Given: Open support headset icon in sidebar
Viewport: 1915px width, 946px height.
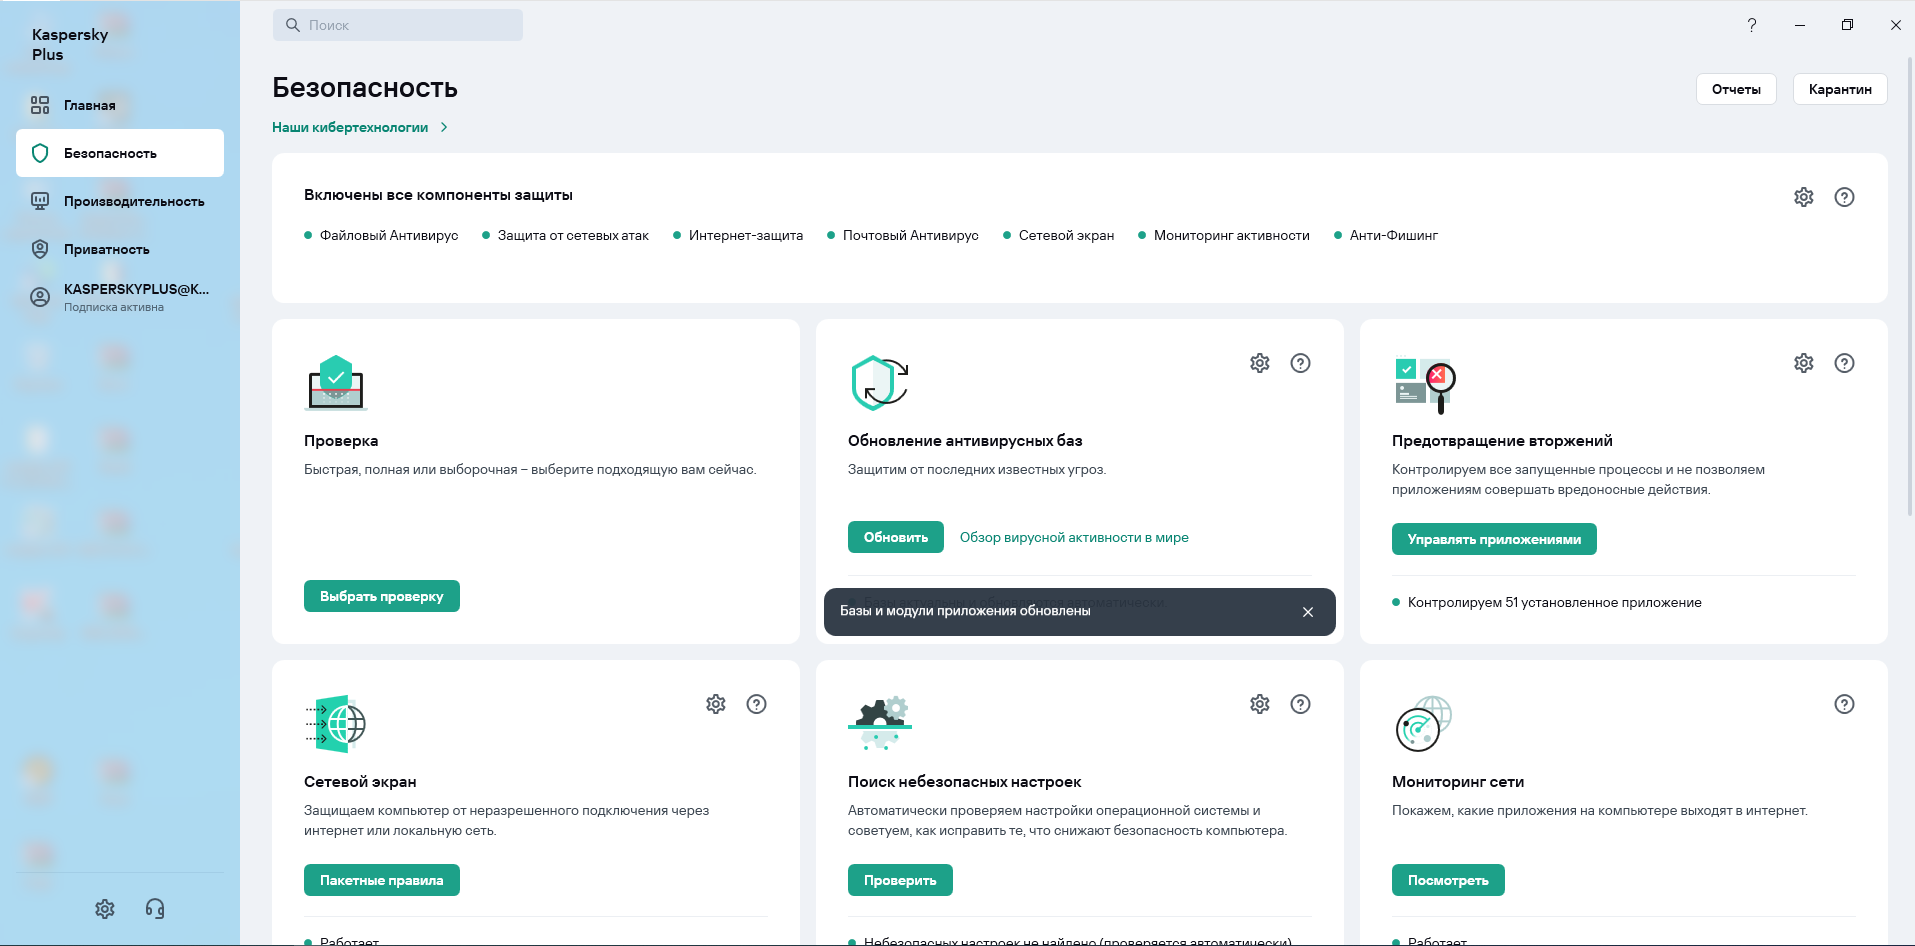Looking at the screenshot, I should [x=155, y=908].
